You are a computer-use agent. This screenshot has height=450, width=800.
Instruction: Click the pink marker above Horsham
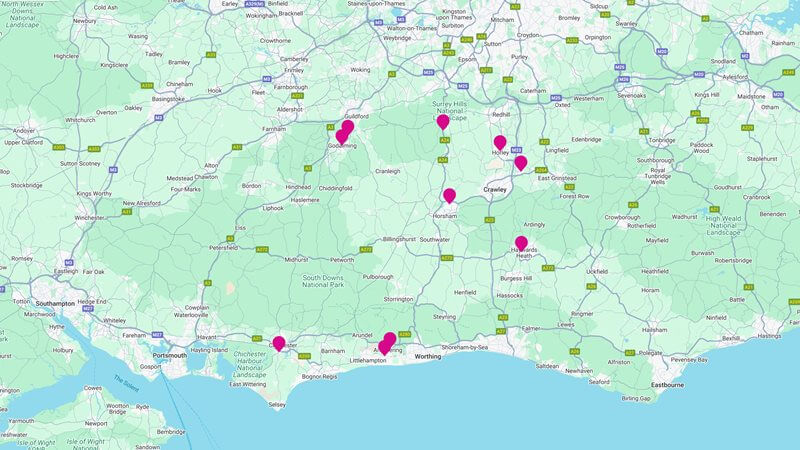[449, 195]
